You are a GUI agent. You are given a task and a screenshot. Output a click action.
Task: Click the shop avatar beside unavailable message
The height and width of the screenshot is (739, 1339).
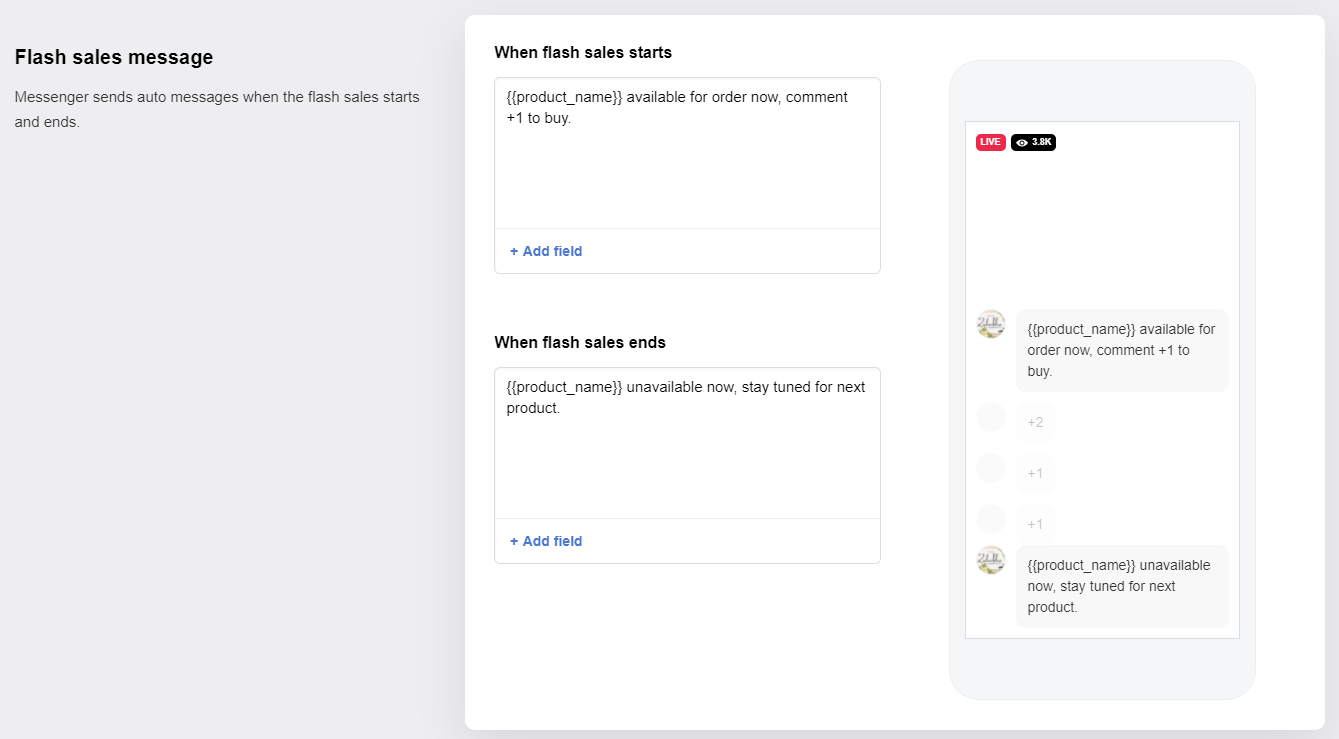point(990,560)
